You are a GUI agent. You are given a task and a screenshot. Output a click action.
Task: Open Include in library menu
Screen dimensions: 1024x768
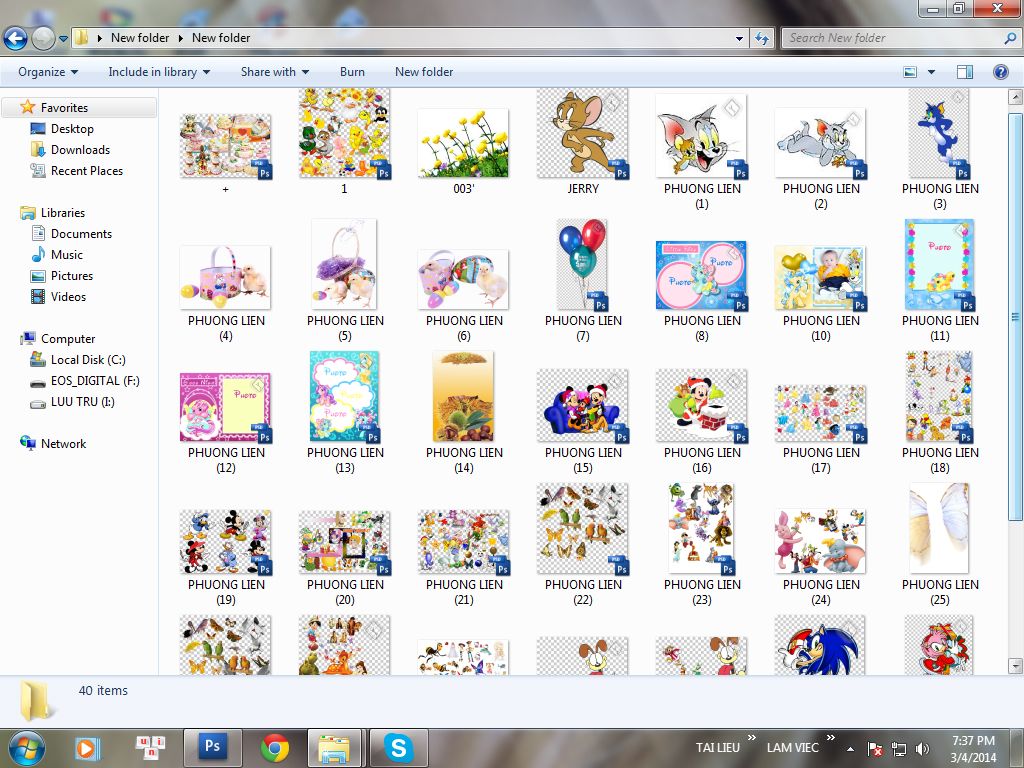(159, 72)
